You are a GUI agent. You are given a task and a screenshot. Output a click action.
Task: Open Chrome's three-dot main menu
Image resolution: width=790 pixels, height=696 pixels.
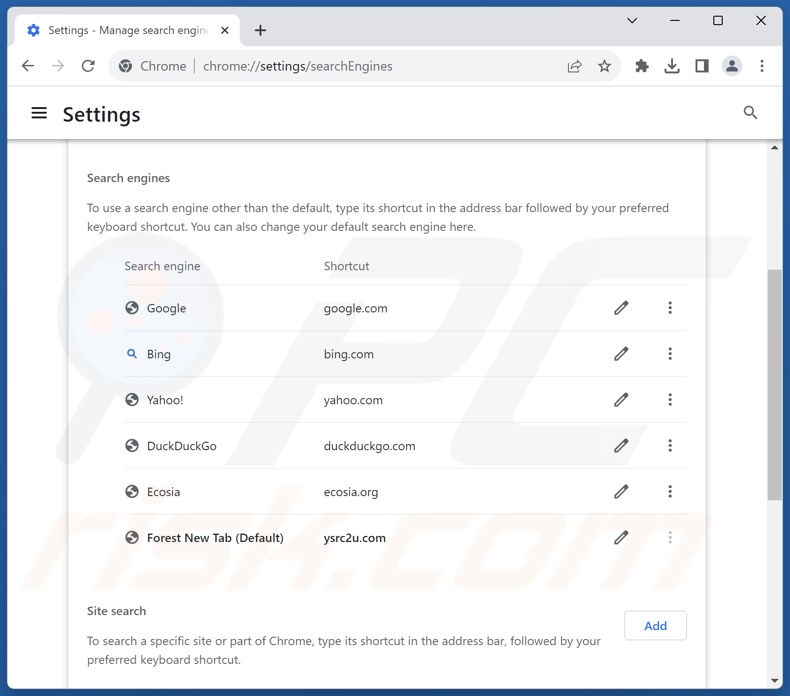pos(762,66)
